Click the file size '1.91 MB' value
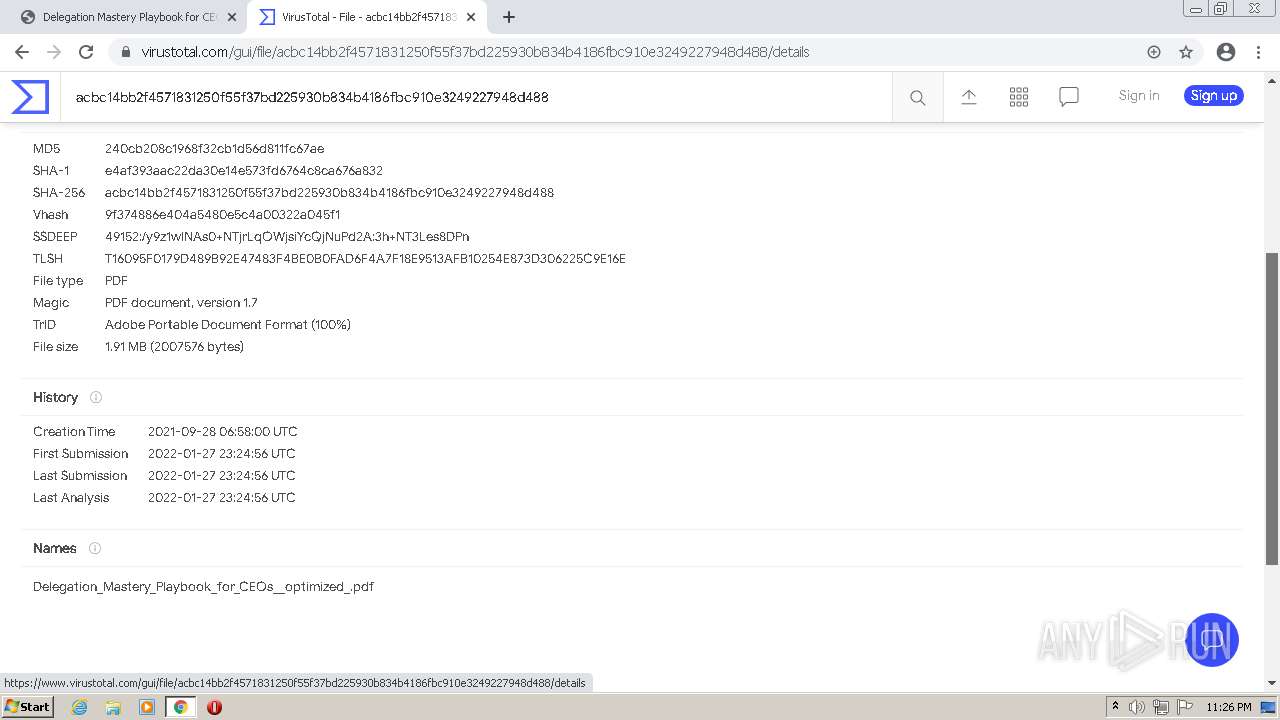This screenshot has height=720, width=1280. tap(174, 347)
